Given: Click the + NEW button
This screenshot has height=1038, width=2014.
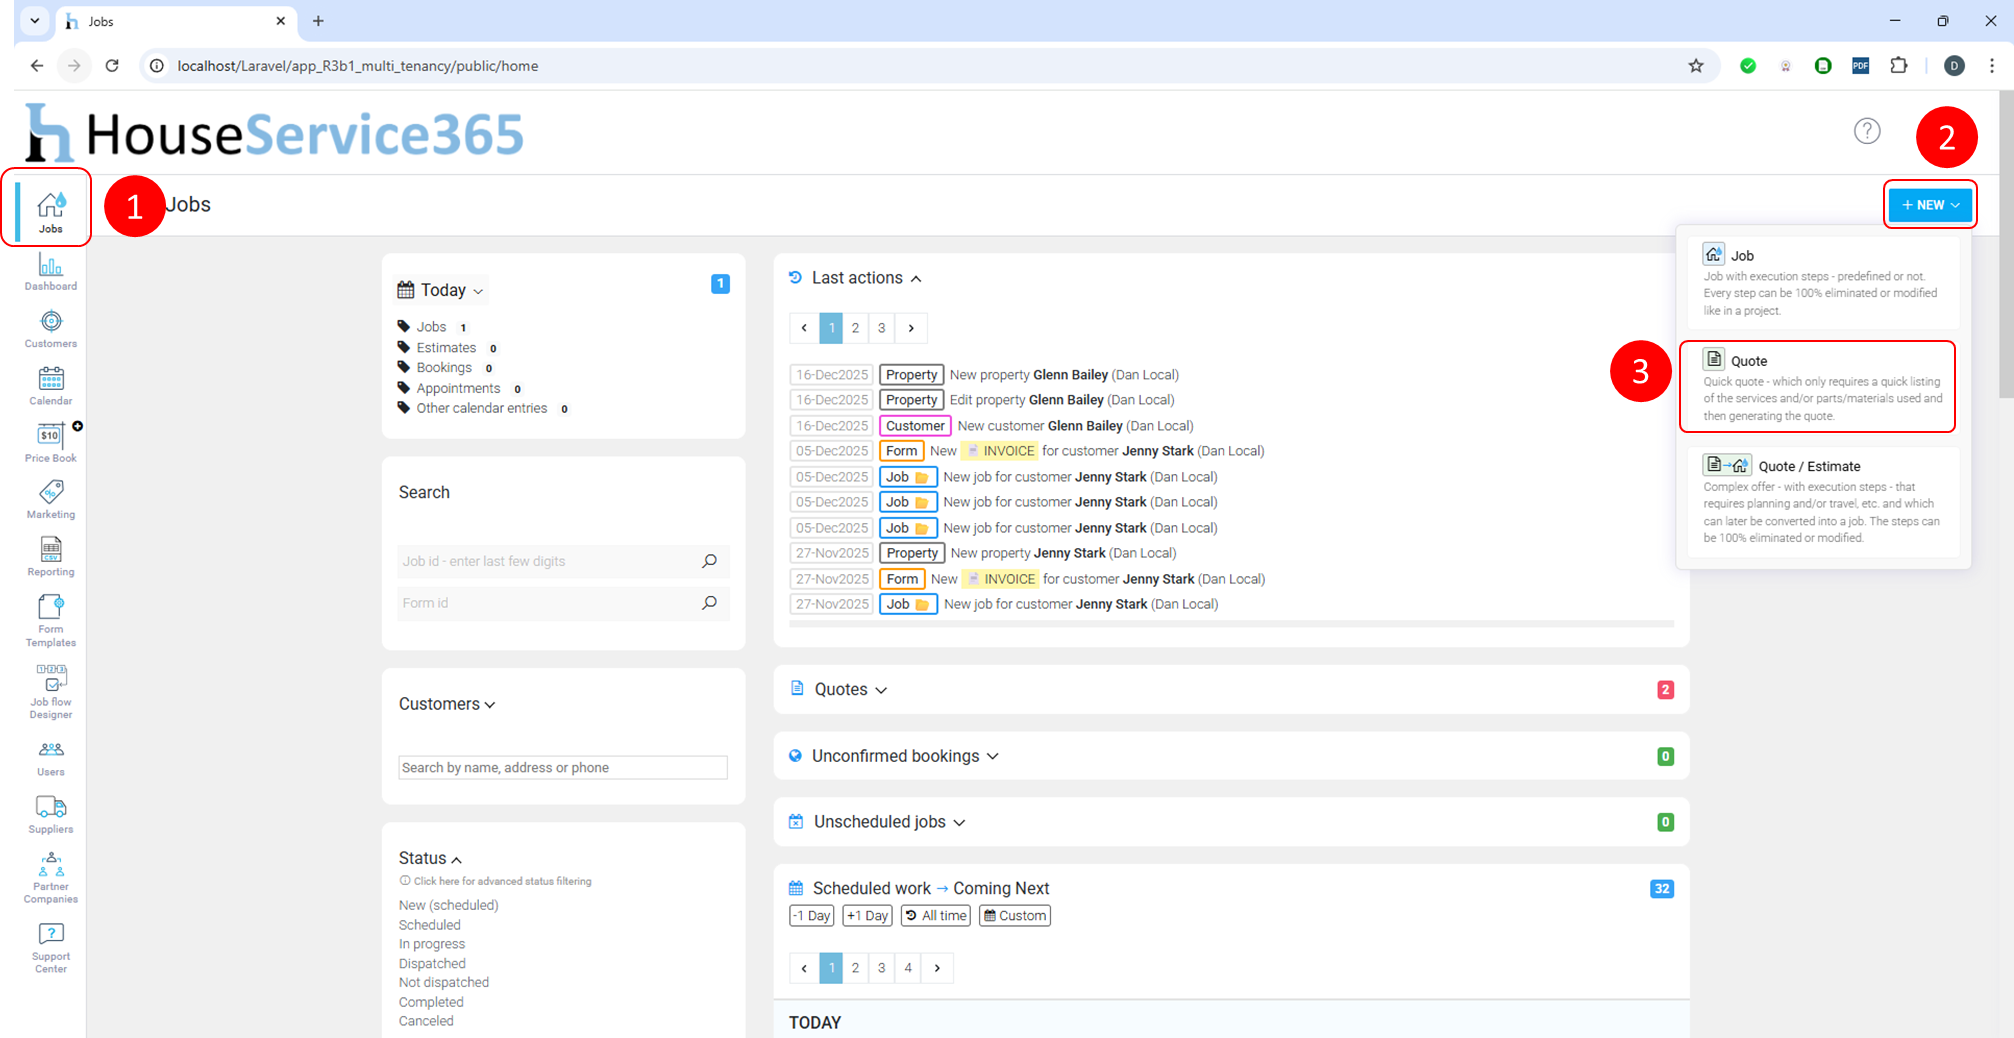Looking at the screenshot, I should click(x=1929, y=205).
